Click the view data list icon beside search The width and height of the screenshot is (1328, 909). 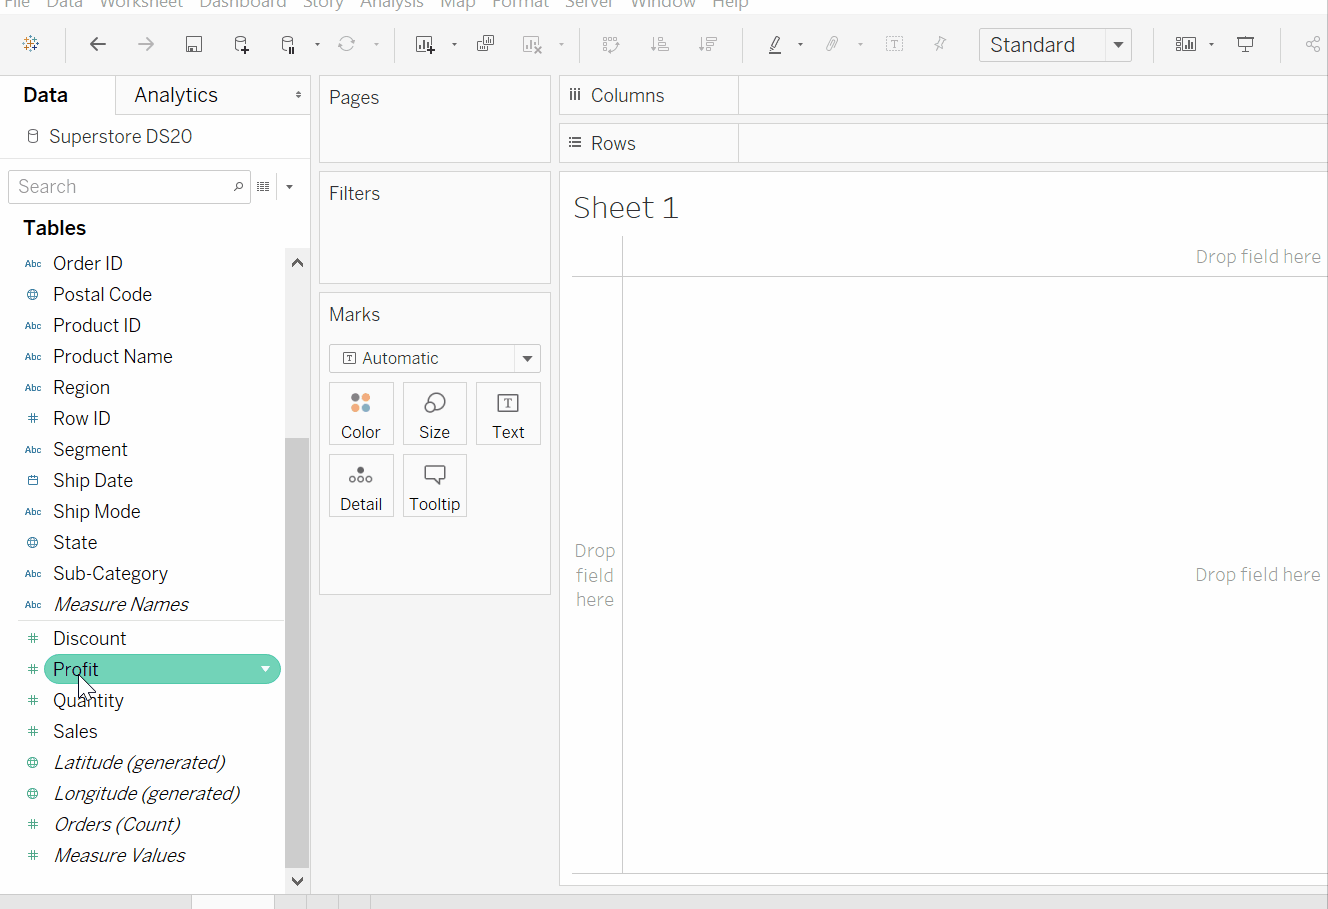point(263,186)
